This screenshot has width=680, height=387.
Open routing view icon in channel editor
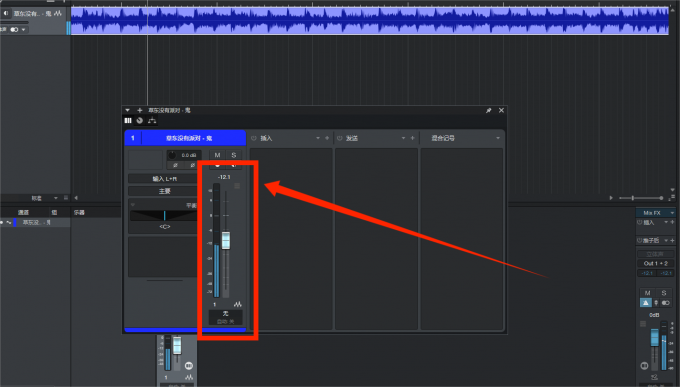pos(152,121)
